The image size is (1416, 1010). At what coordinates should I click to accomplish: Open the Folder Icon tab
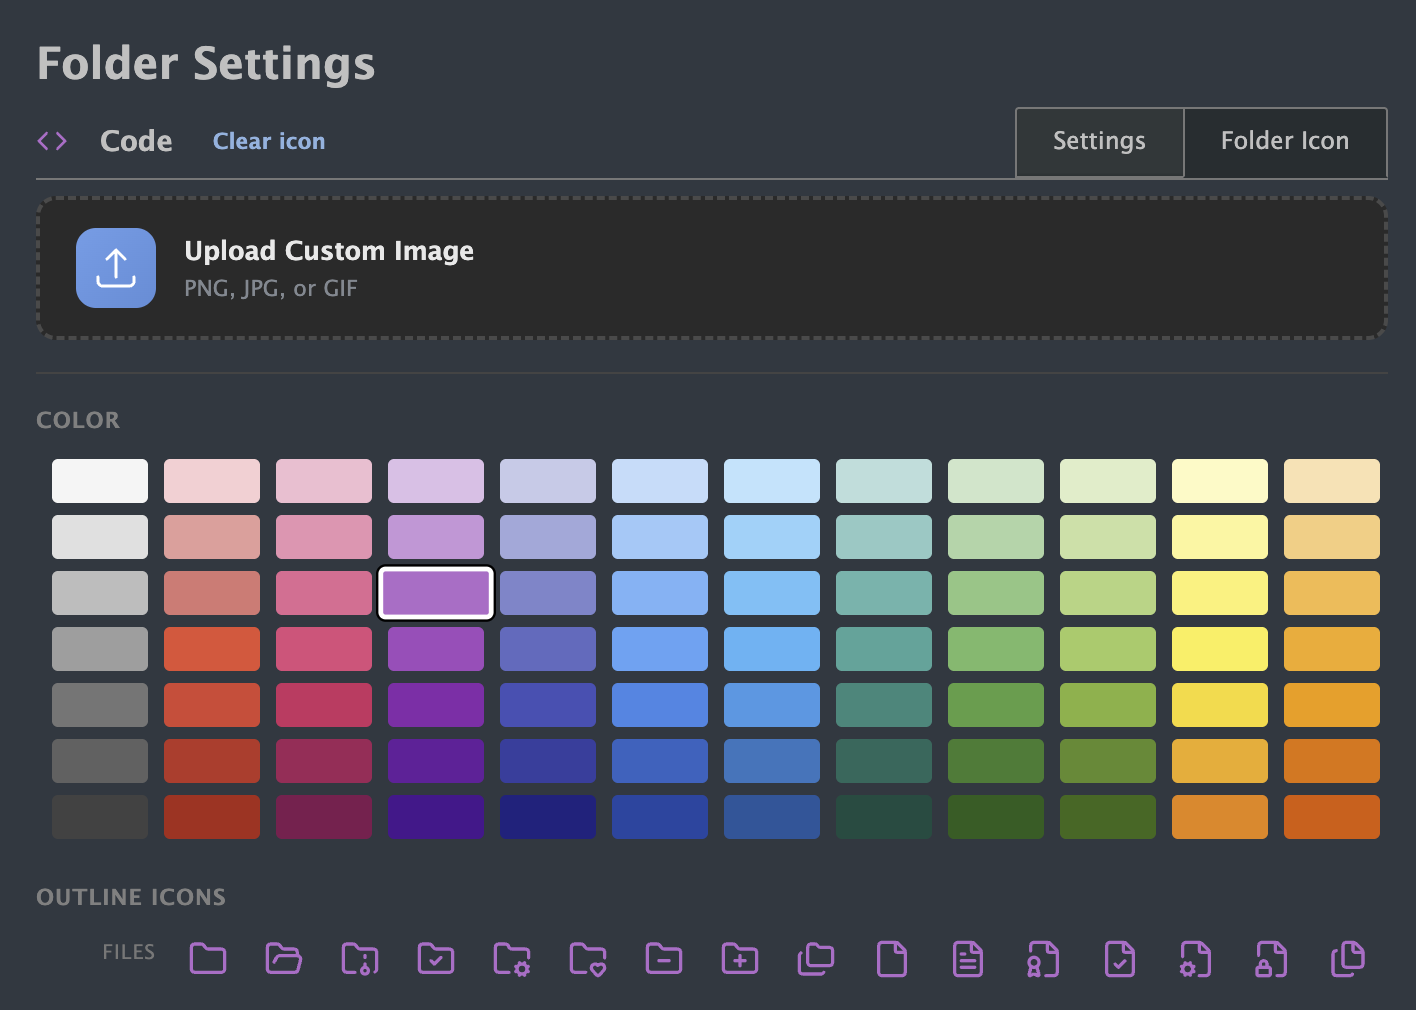[x=1285, y=142]
